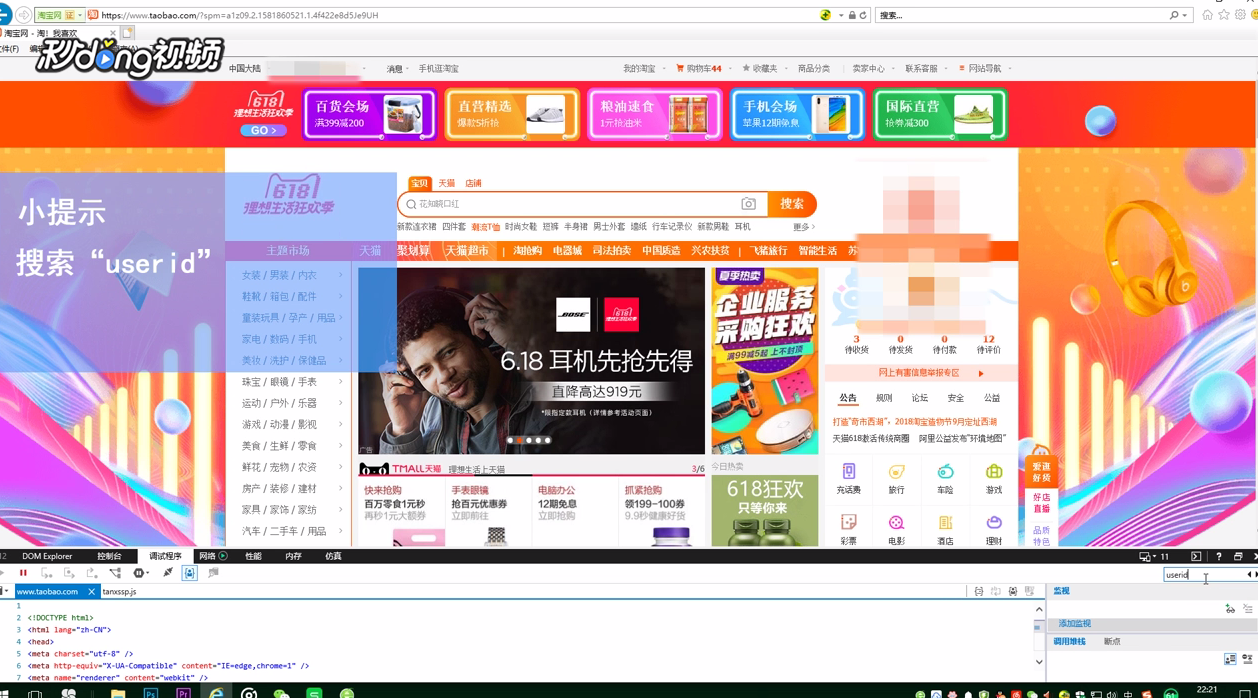Click the 汽车 / 二手车 / 用品 category

[284, 531]
